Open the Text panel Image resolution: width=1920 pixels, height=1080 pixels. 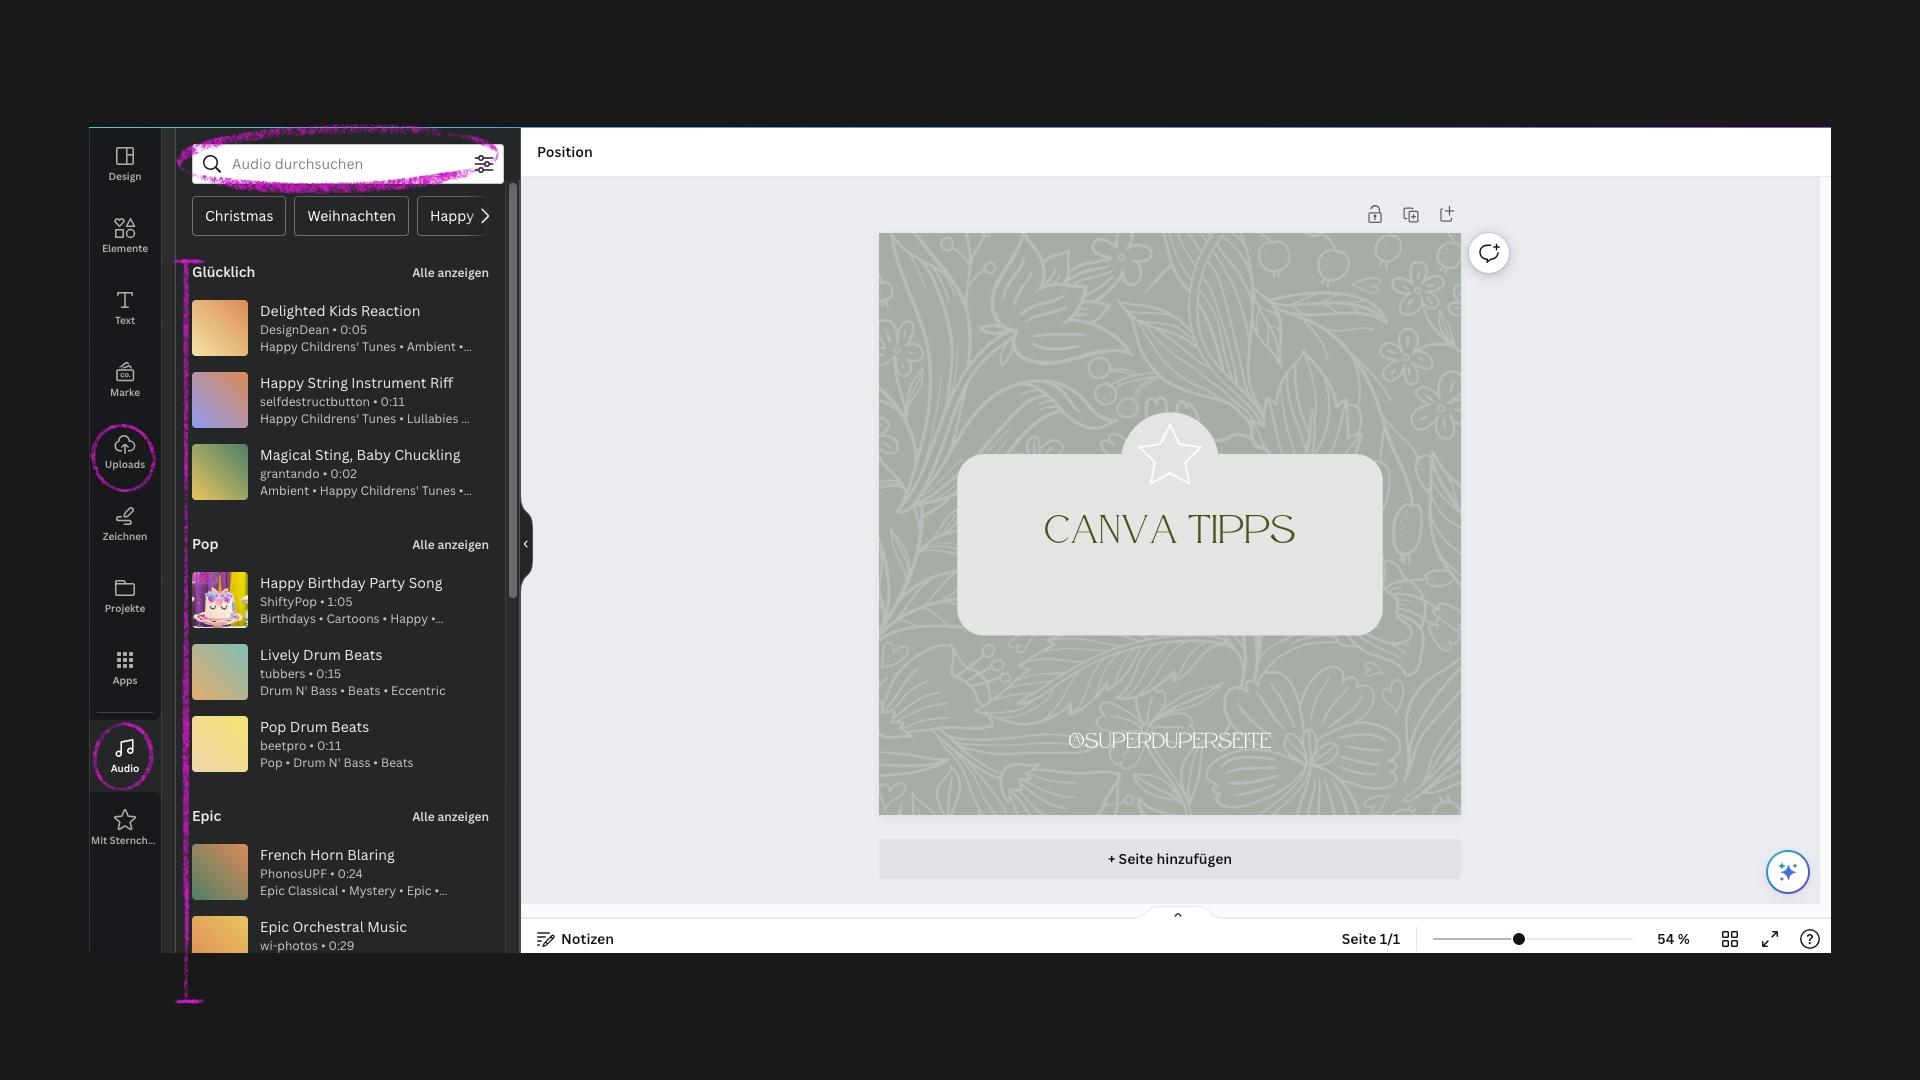tap(124, 307)
